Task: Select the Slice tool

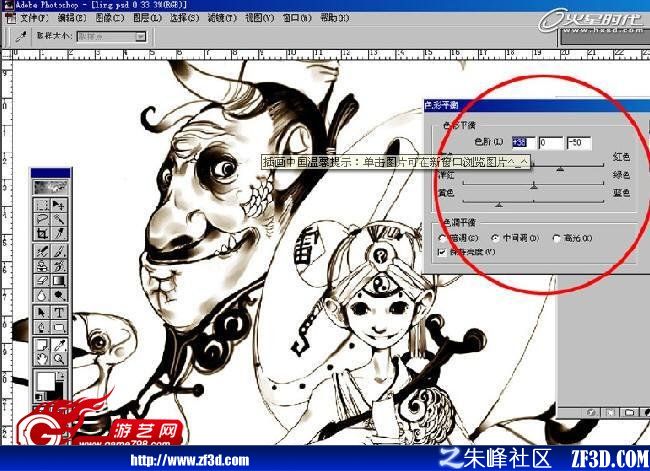Action: click(x=58, y=233)
